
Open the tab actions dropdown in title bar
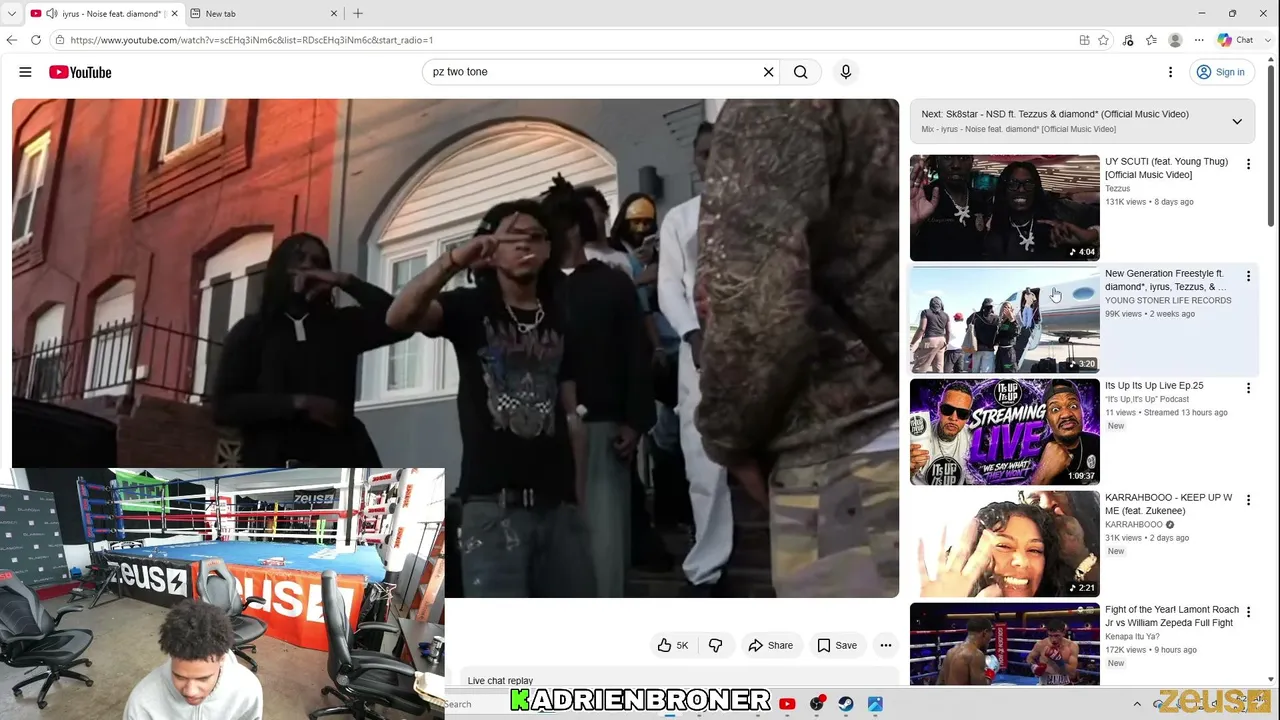click(x=12, y=14)
